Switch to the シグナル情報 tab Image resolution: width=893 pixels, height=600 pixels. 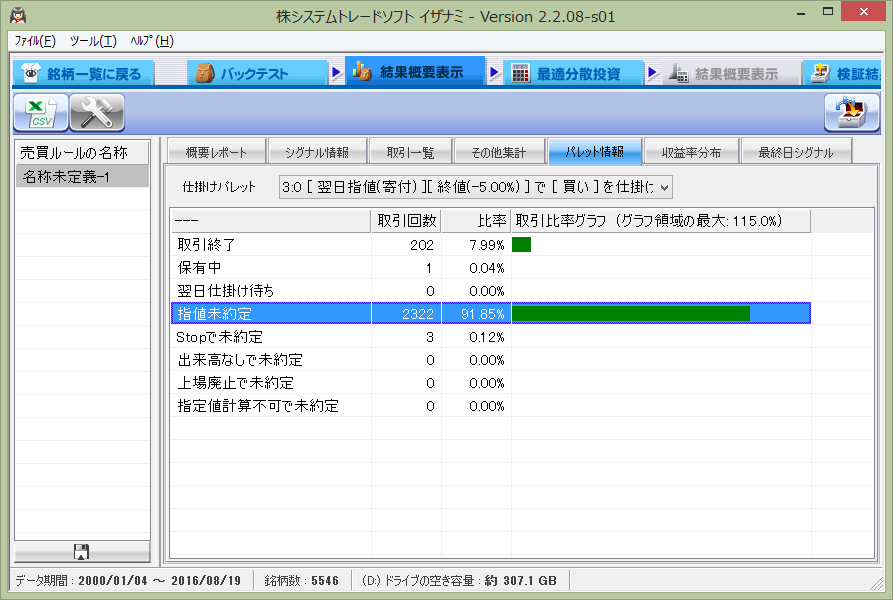[x=317, y=152]
